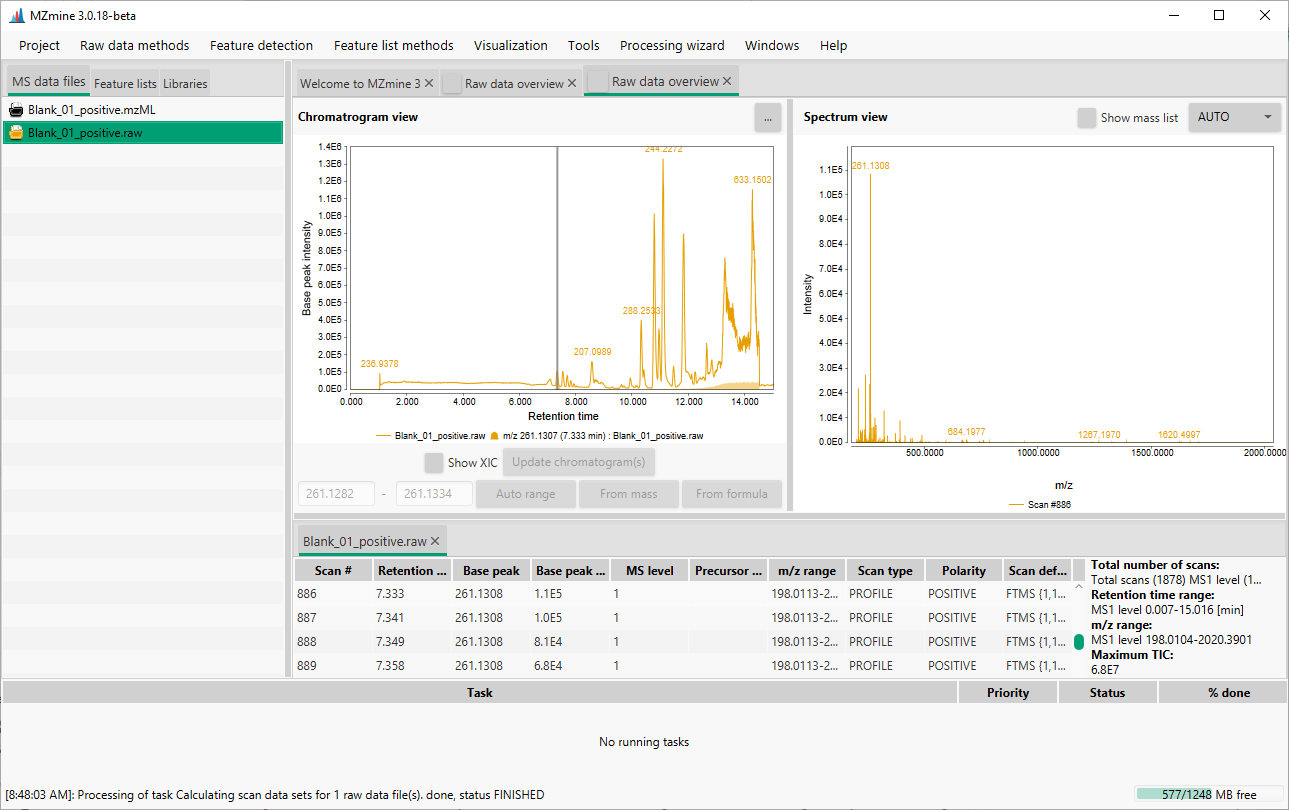Open the Visualization menu
The width and height of the screenshot is (1289, 810).
pyautogui.click(x=510, y=45)
